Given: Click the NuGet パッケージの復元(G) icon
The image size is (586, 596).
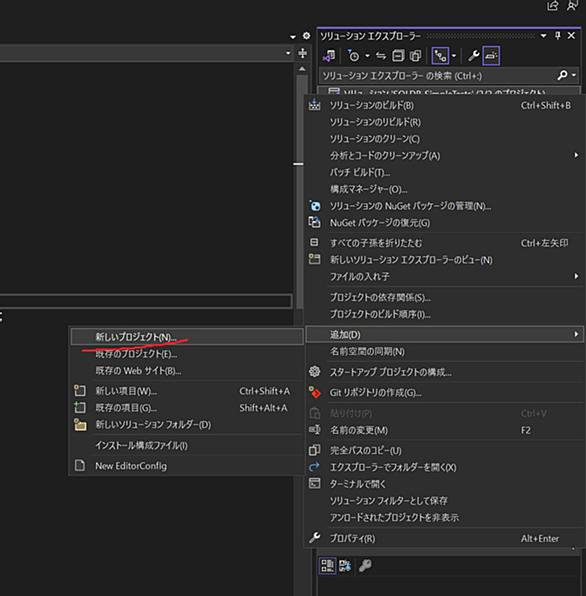Looking at the screenshot, I should [314, 222].
